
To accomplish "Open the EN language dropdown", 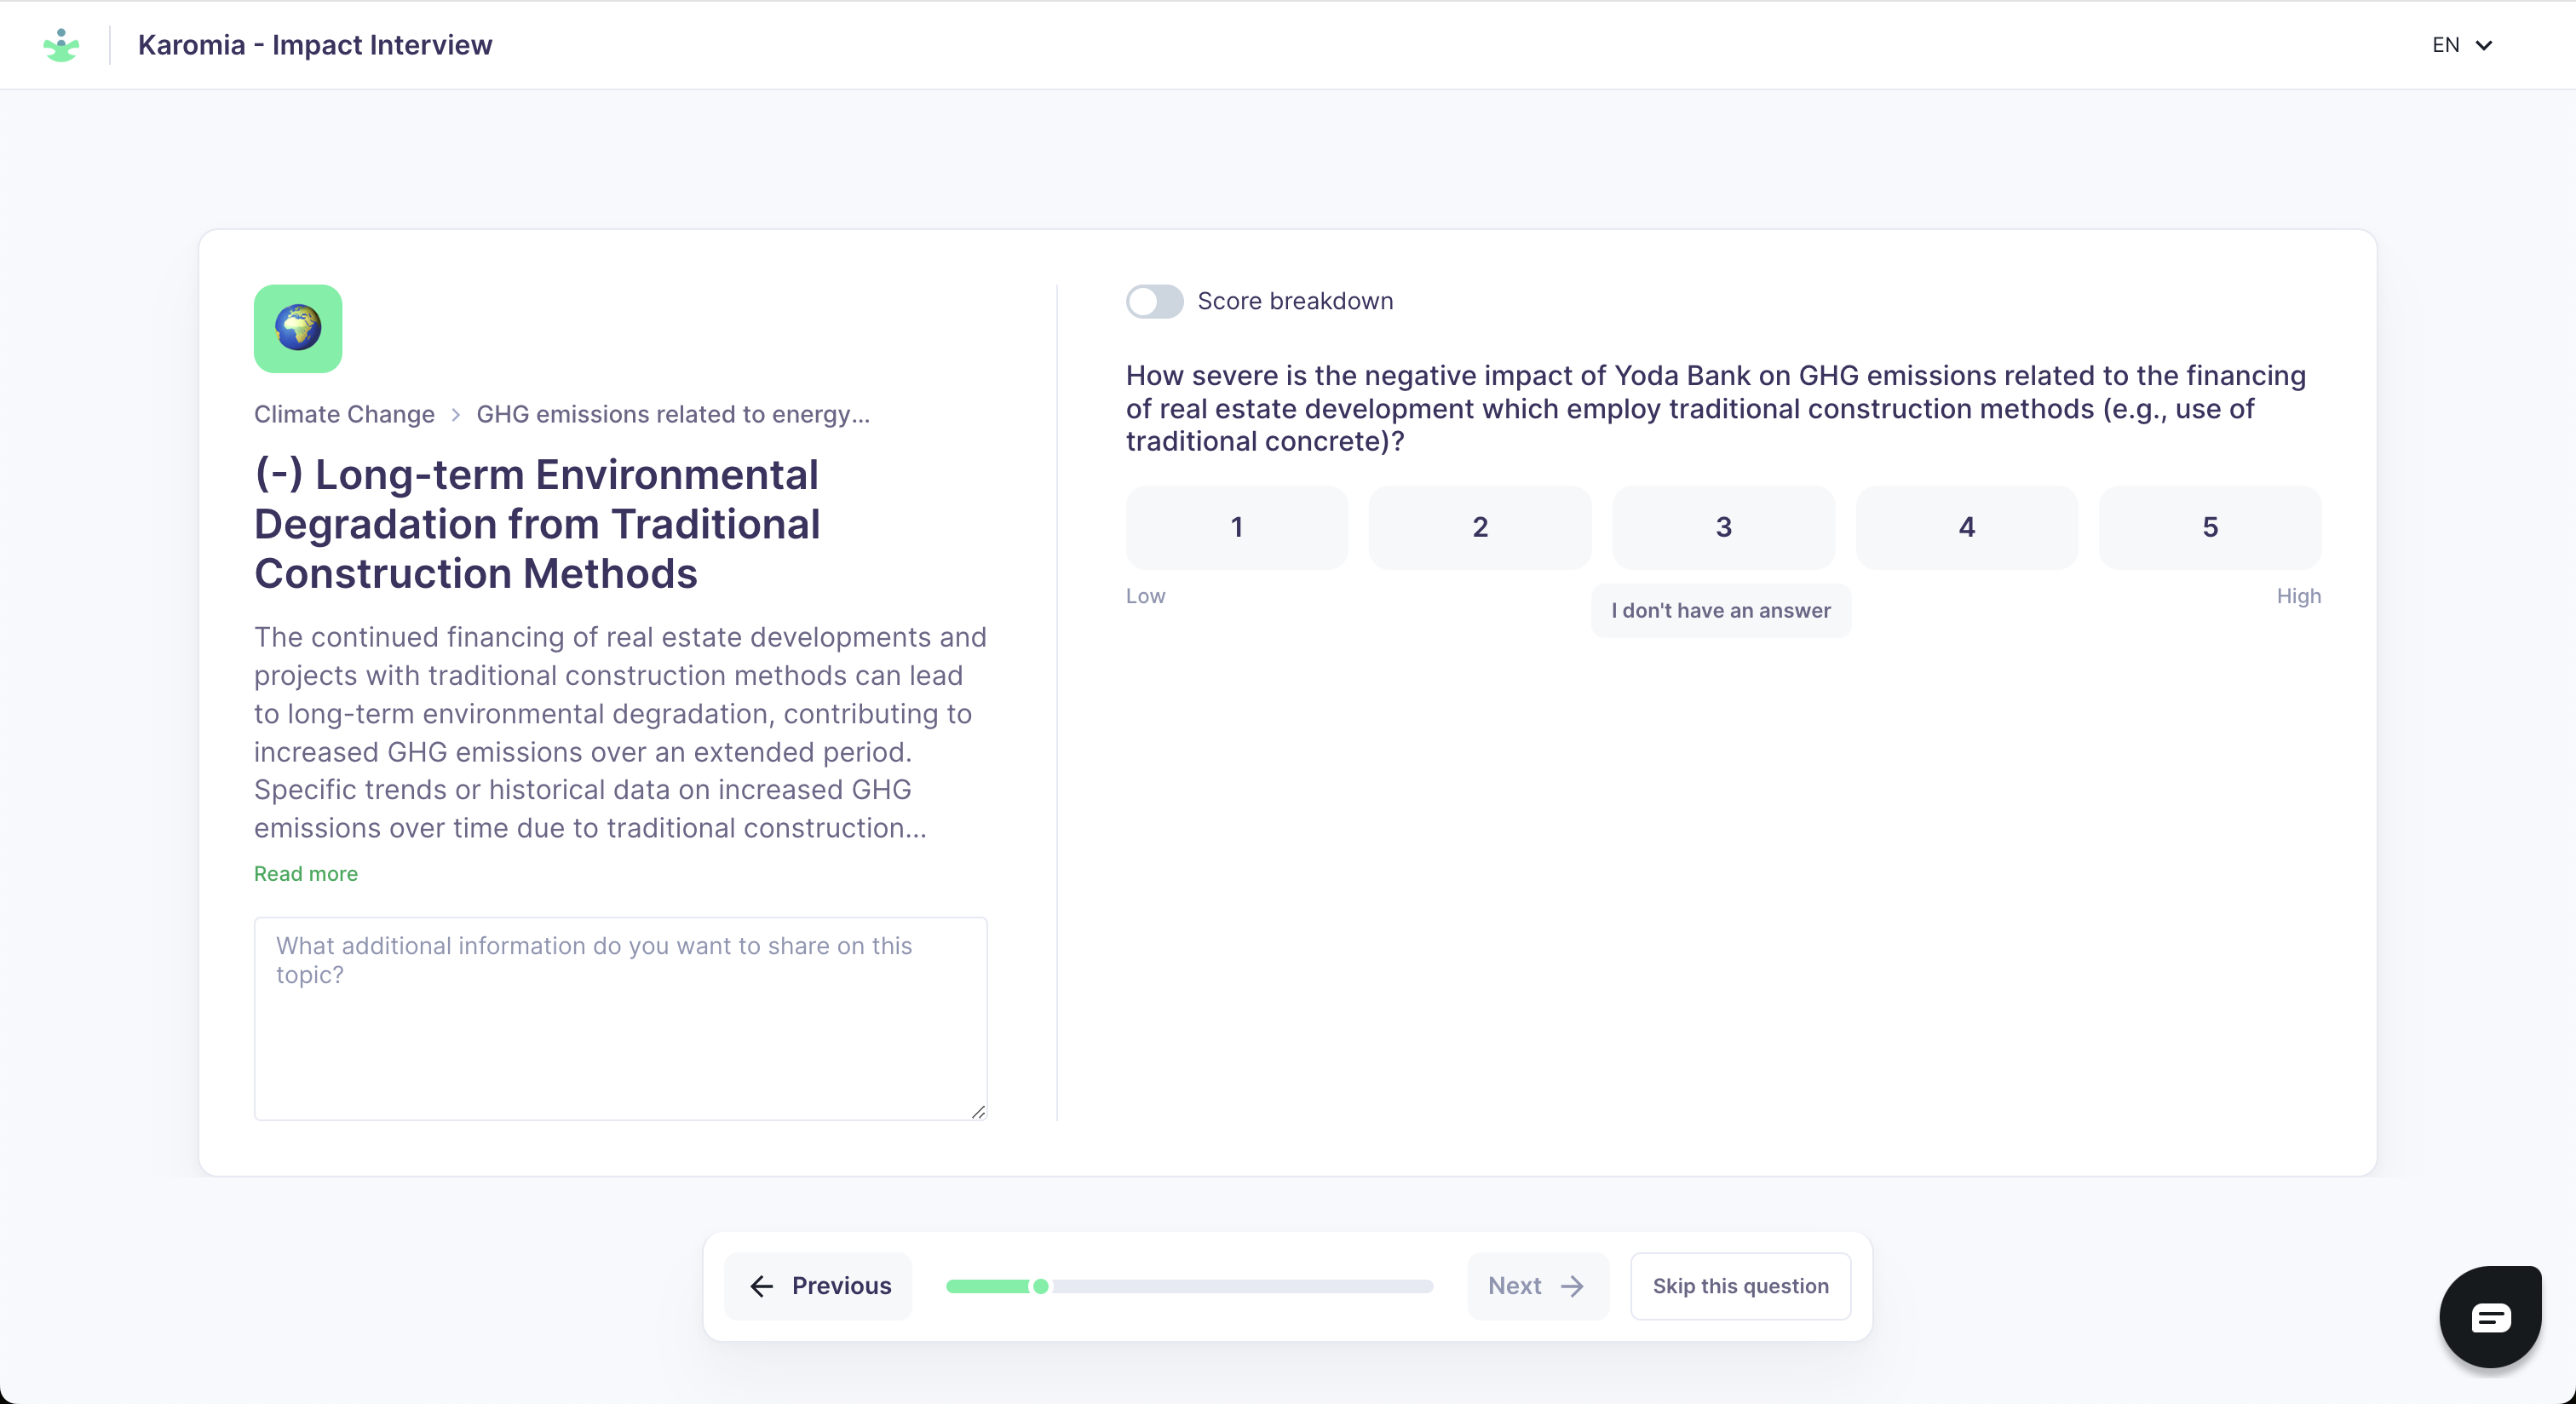I will point(2461,45).
